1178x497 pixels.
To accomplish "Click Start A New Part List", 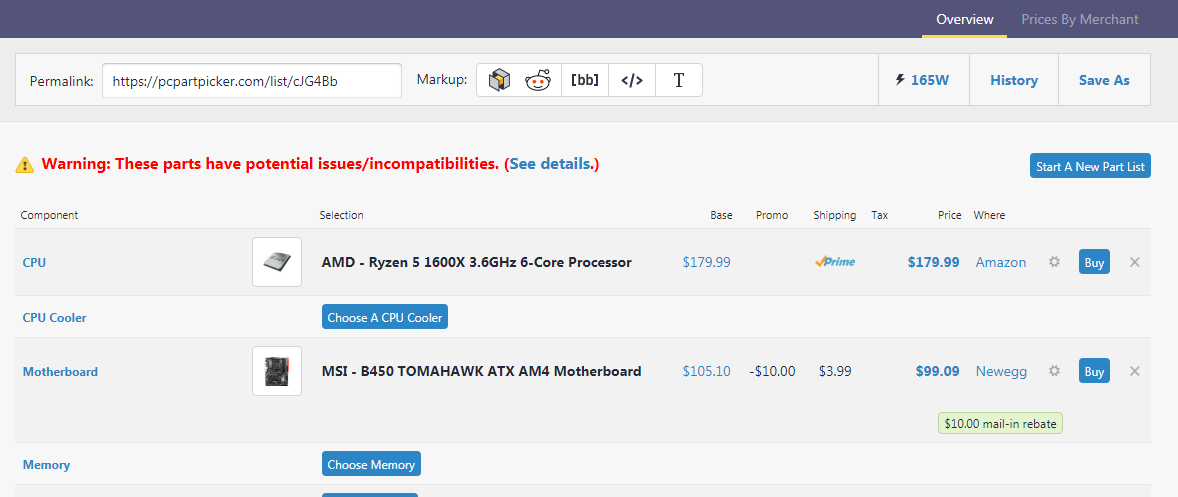I will tap(1090, 166).
